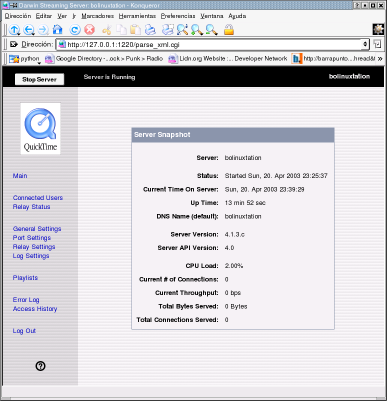The height and width of the screenshot is (401, 387).
Task: Go to the Home page icon
Action: (58, 30)
